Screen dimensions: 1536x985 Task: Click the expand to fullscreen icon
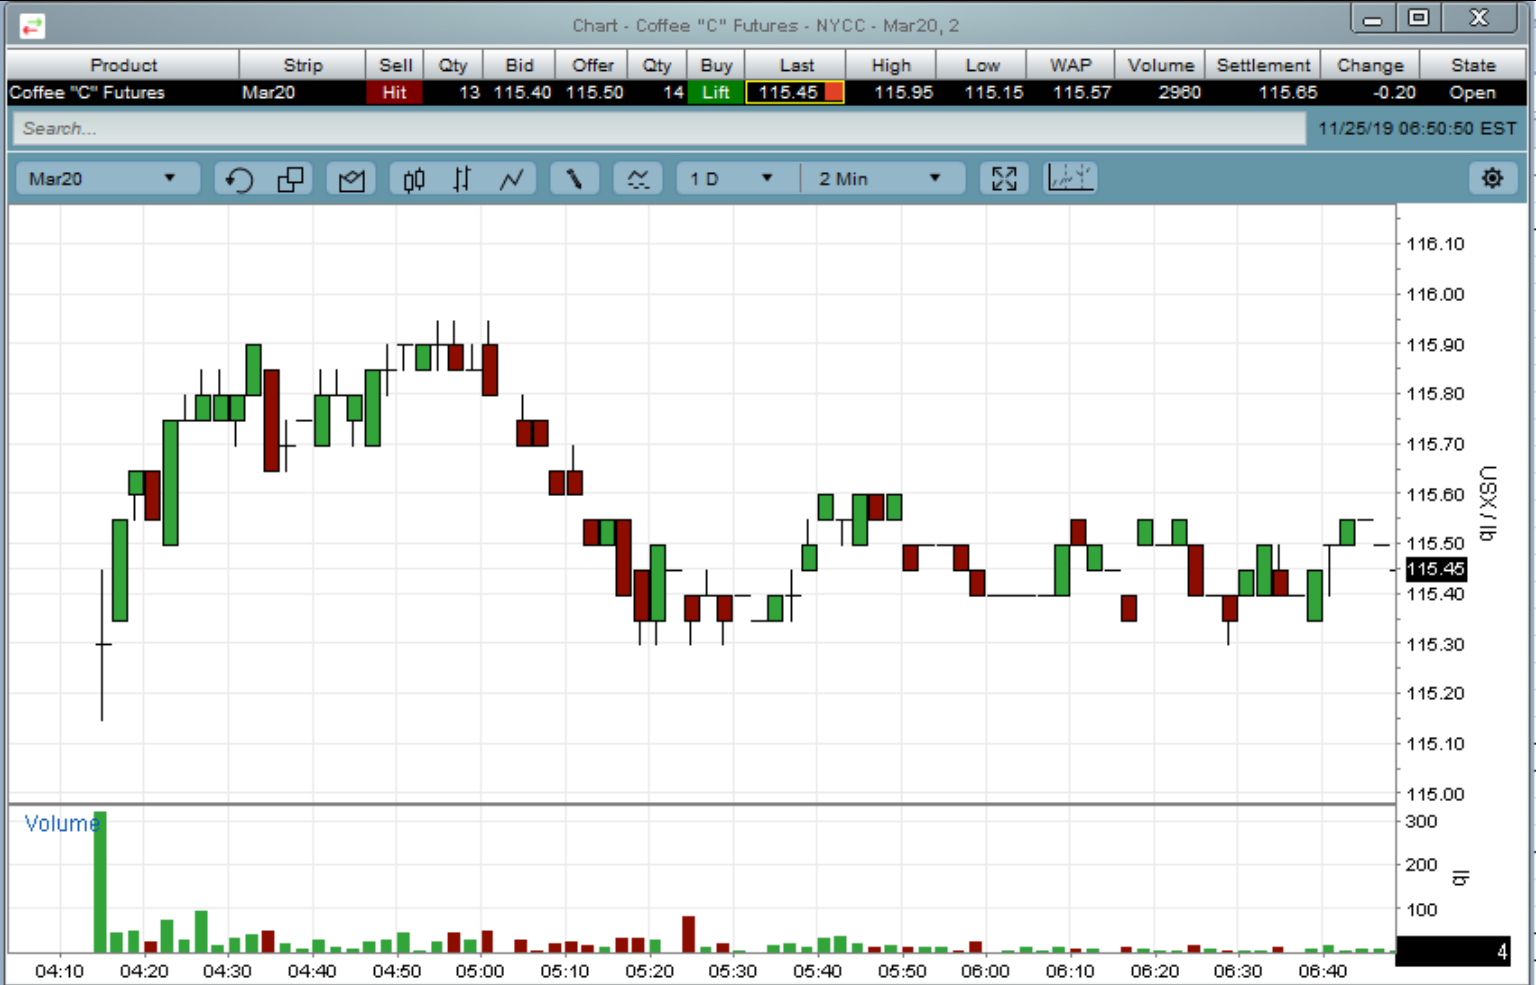[x=1004, y=179]
